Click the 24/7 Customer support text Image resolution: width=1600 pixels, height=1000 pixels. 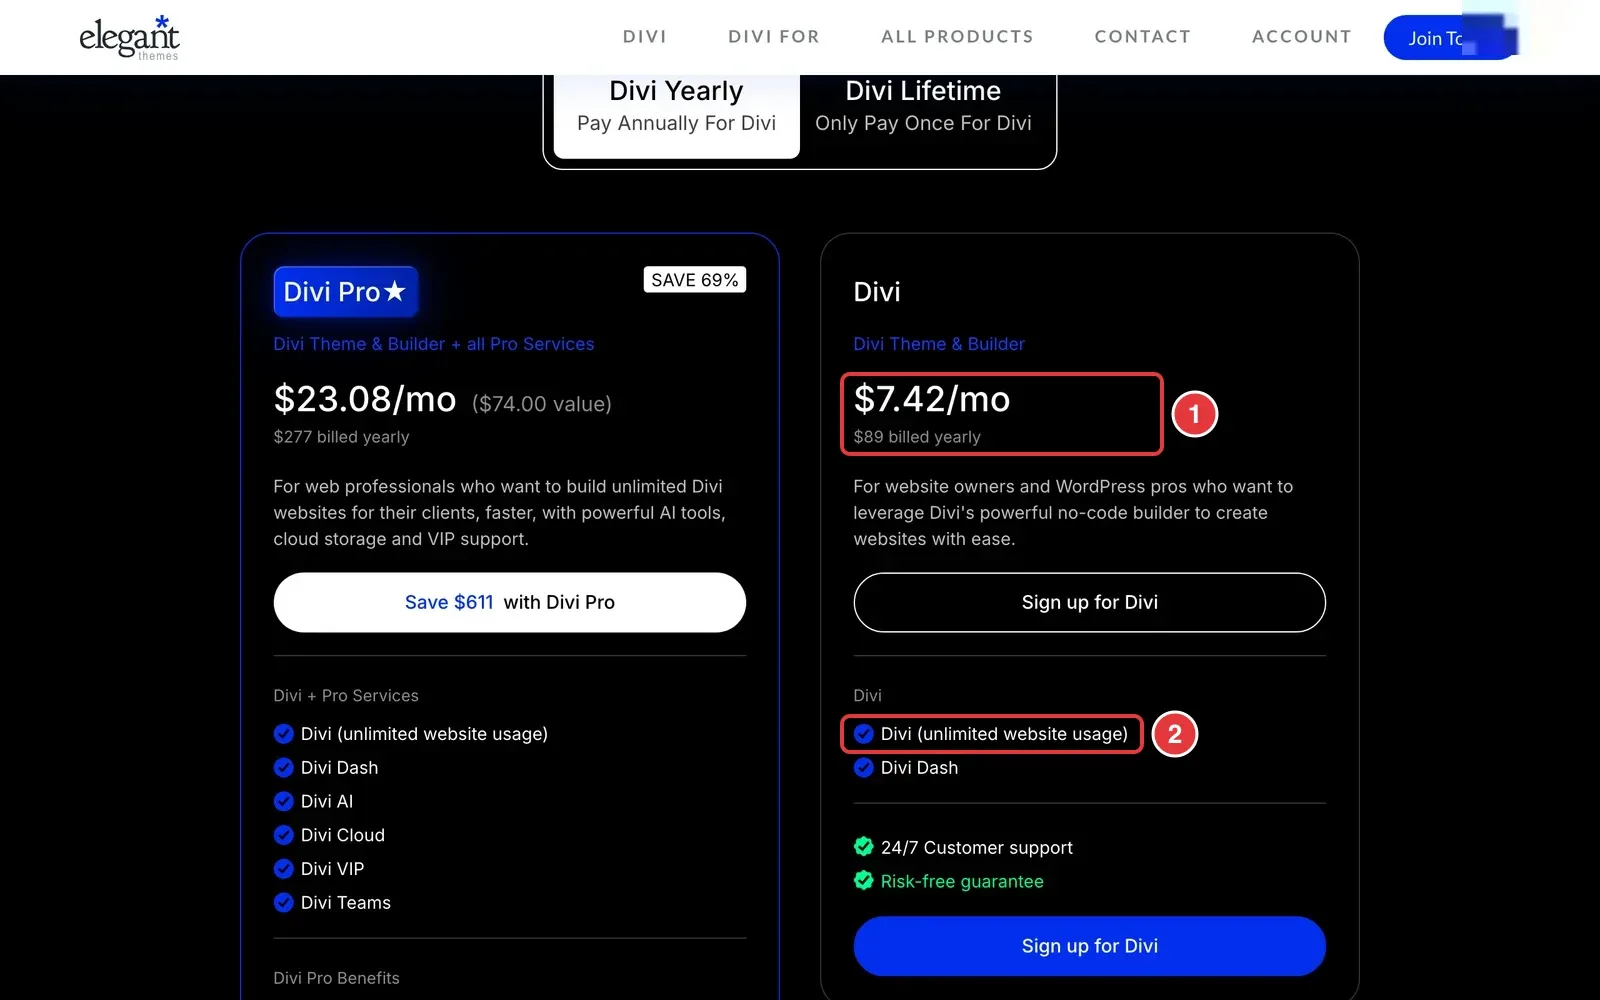pyautogui.click(x=977, y=848)
